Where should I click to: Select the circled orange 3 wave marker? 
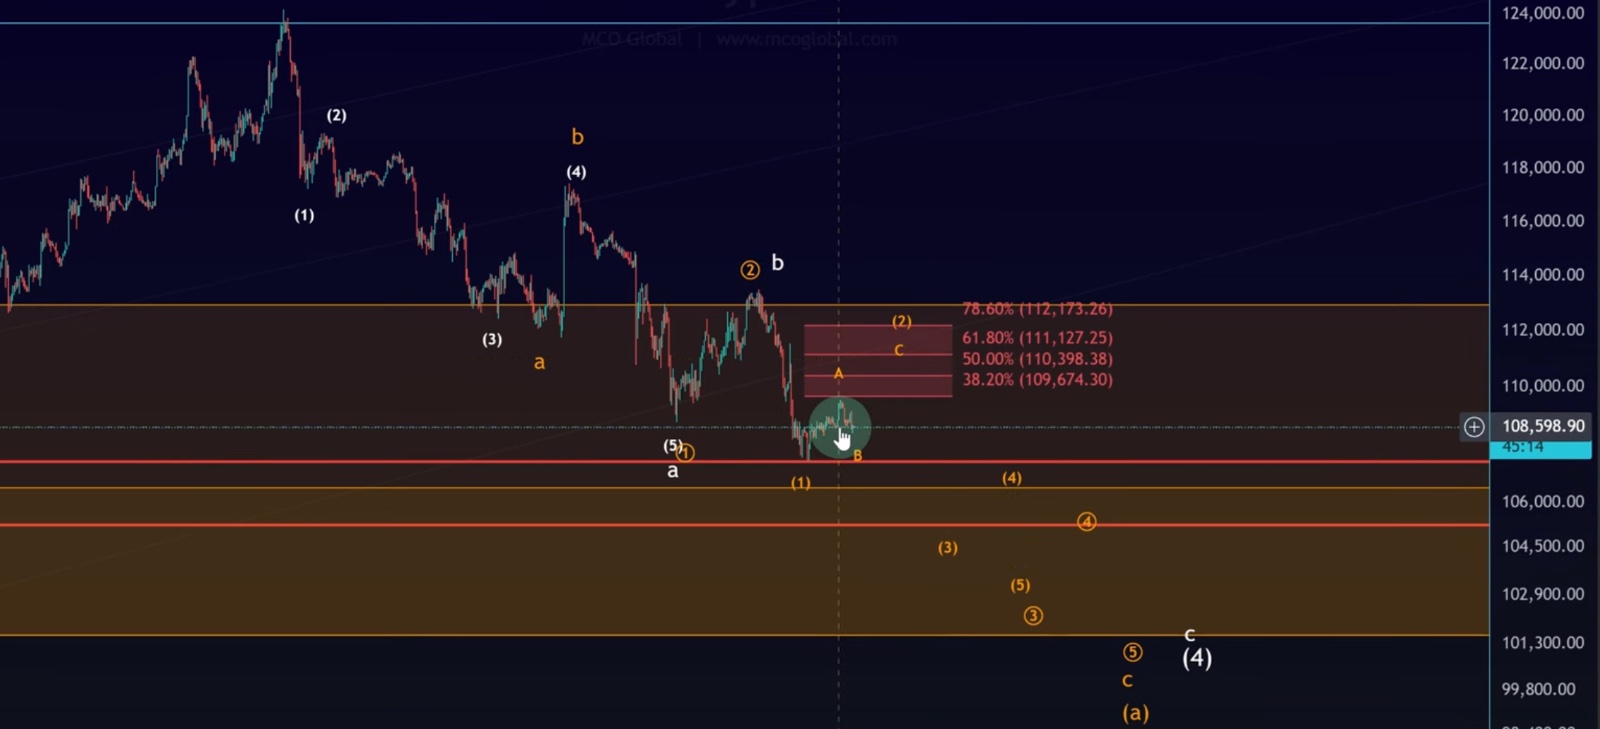click(x=1033, y=616)
